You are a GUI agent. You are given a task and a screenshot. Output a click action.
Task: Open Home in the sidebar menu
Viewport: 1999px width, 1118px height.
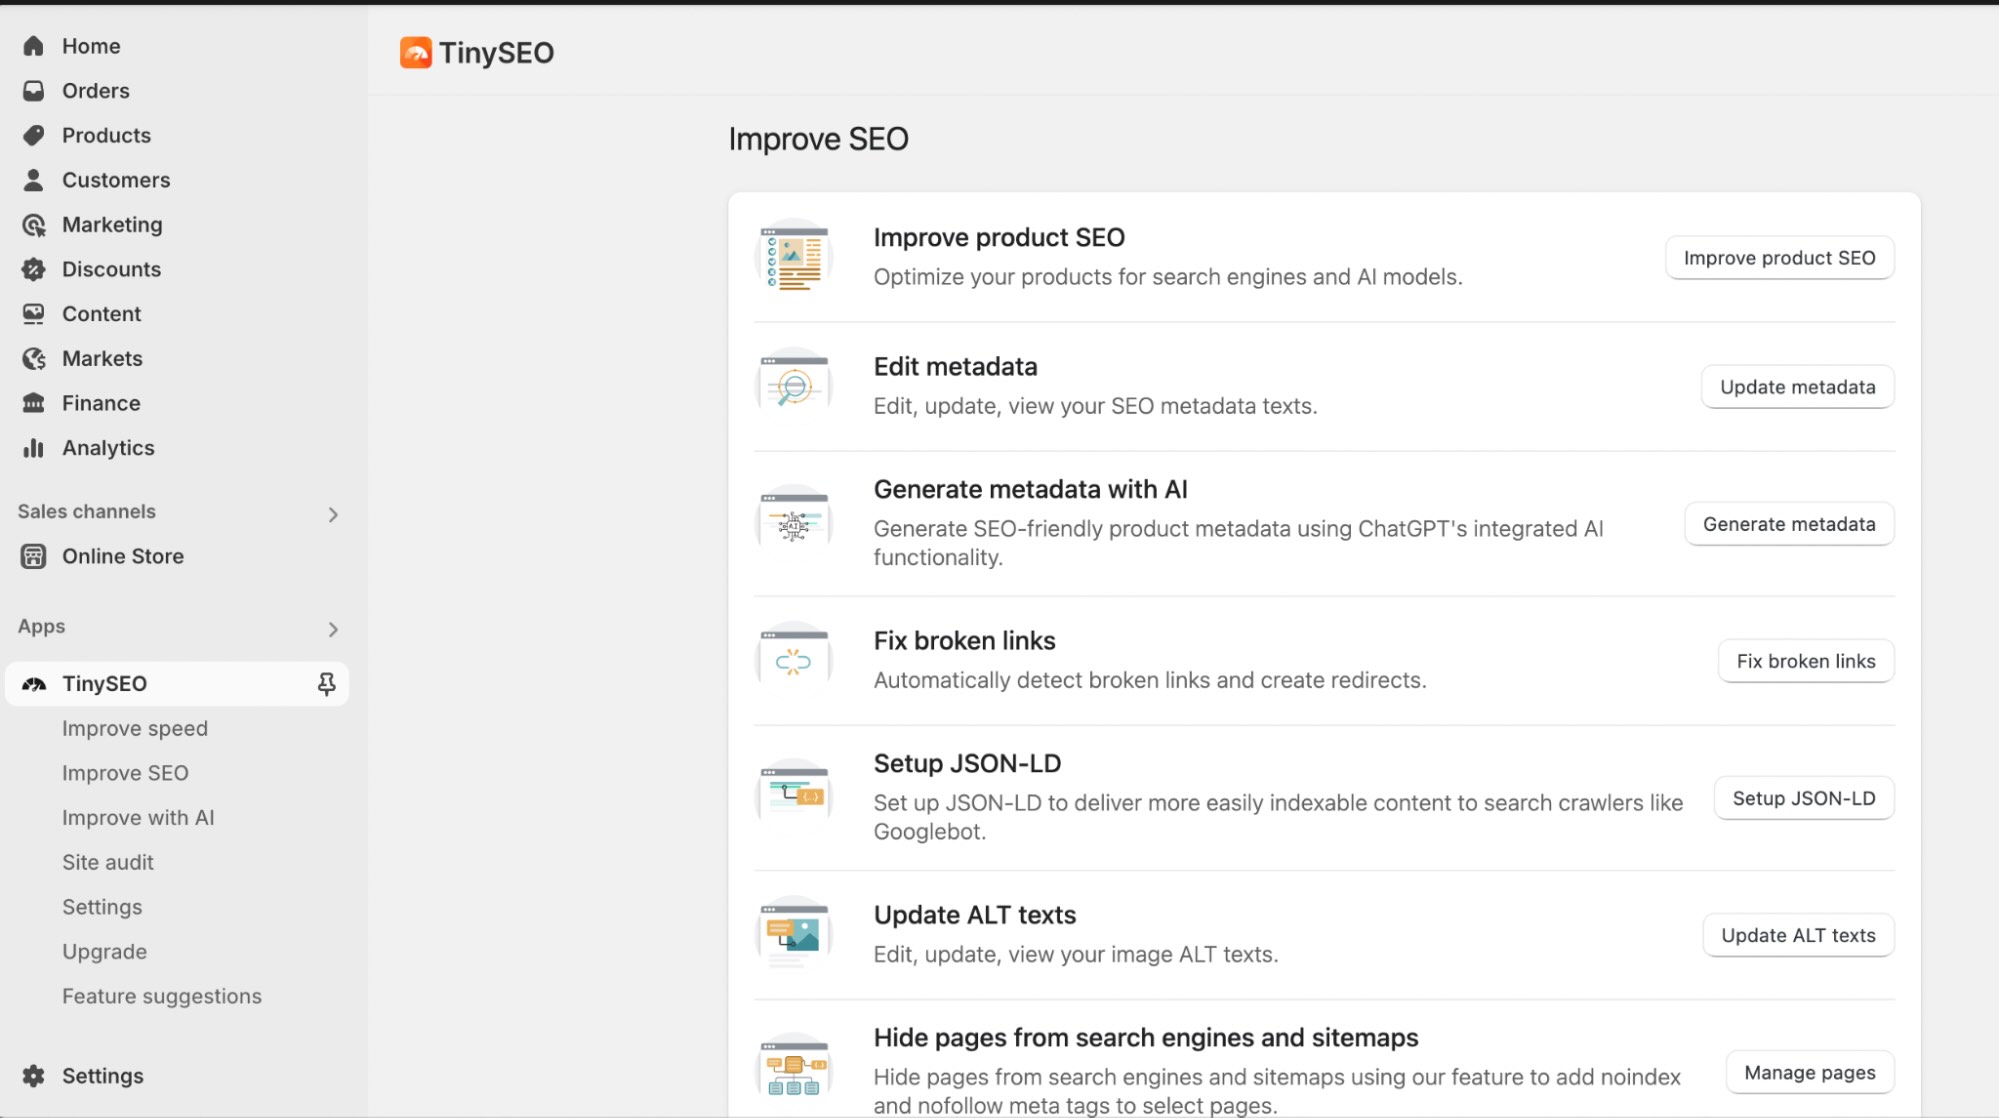pyautogui.click(x=90, y=46)
